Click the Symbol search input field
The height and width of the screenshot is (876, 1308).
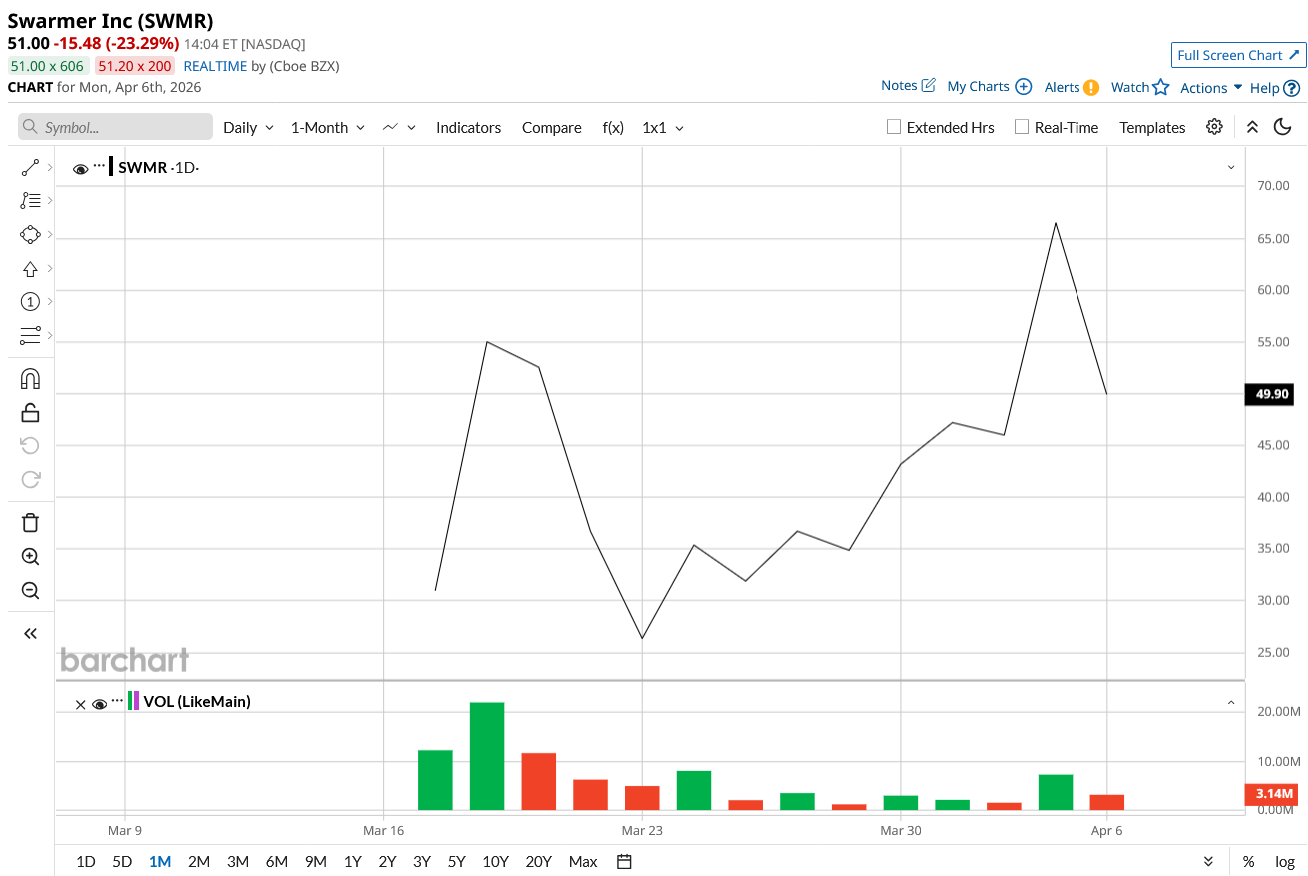(x=115, y=127)
